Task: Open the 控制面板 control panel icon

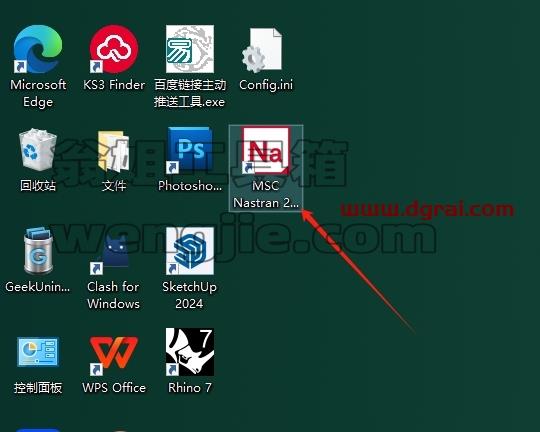Action: pos(38,352)
